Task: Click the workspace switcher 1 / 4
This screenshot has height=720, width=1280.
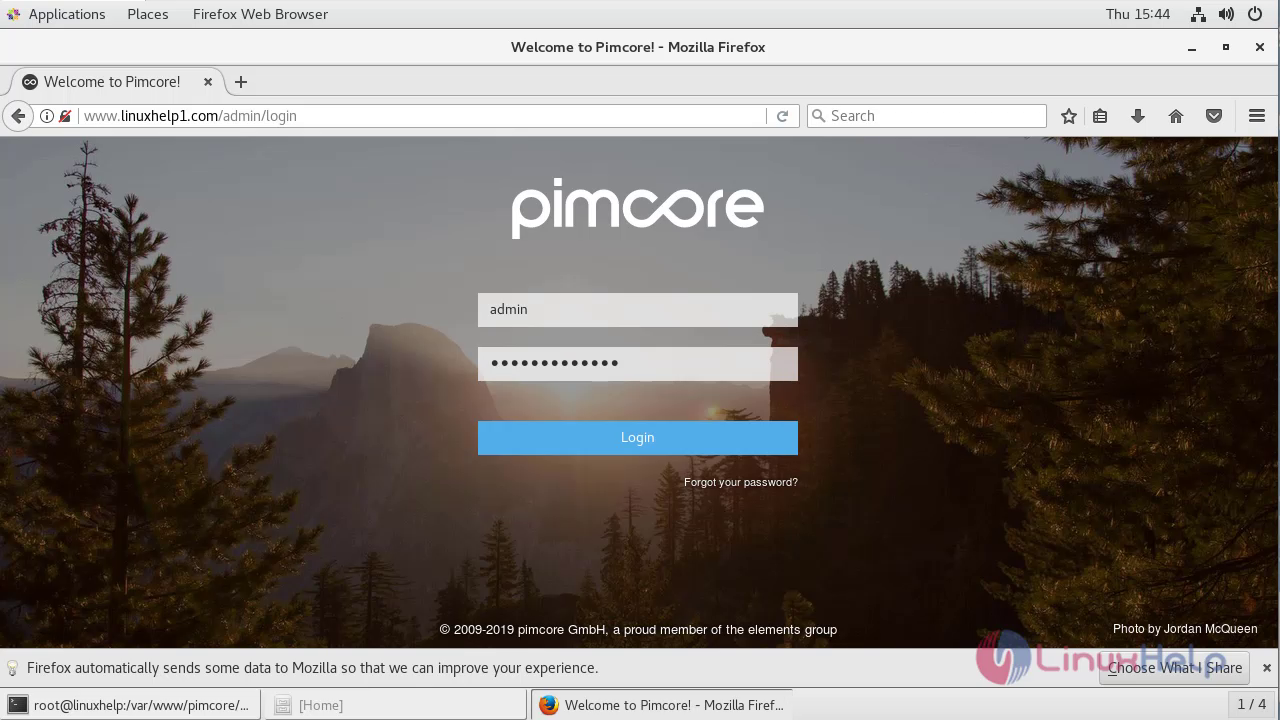Action: pyautogui.click(x=1252, y=705)
